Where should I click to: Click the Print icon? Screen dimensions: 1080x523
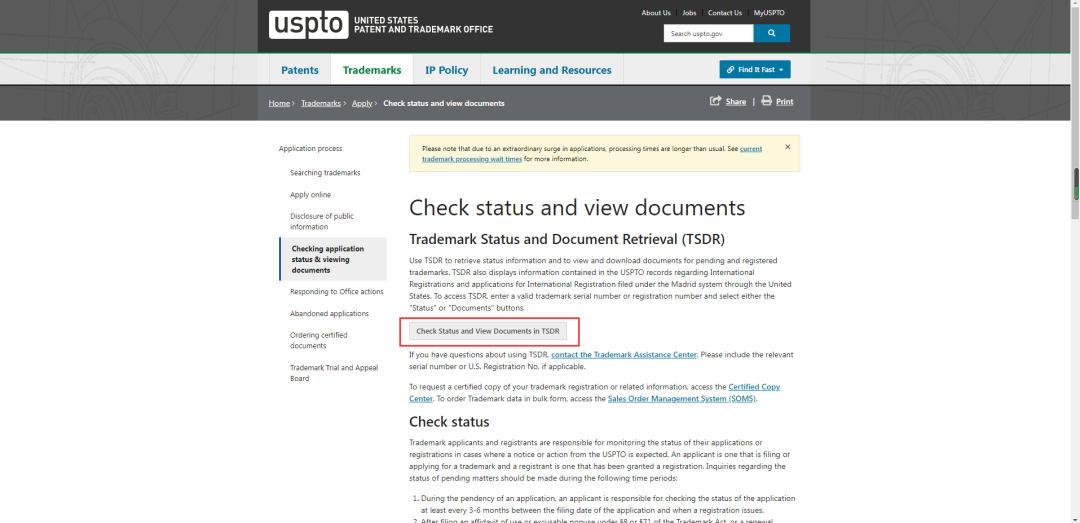point(767,101)
